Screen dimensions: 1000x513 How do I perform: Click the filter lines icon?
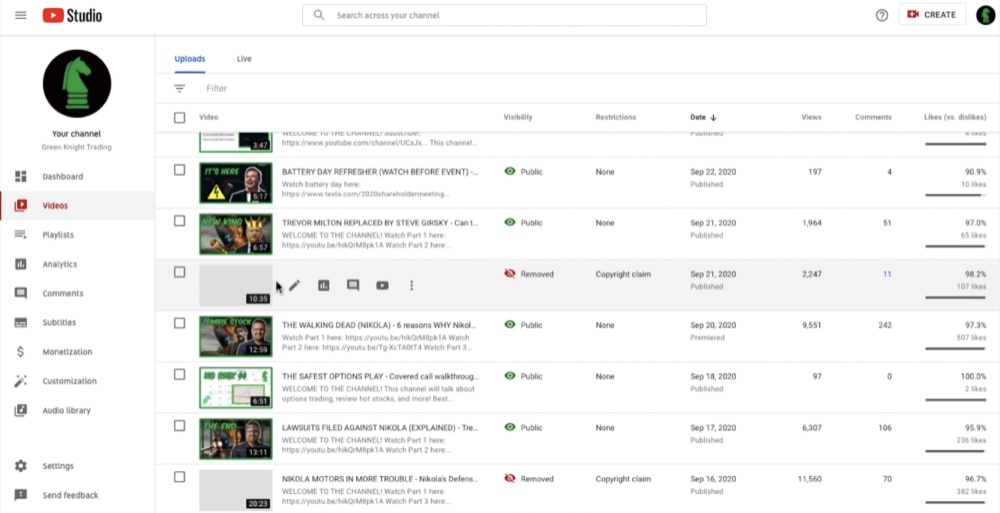tap(180, 89)
